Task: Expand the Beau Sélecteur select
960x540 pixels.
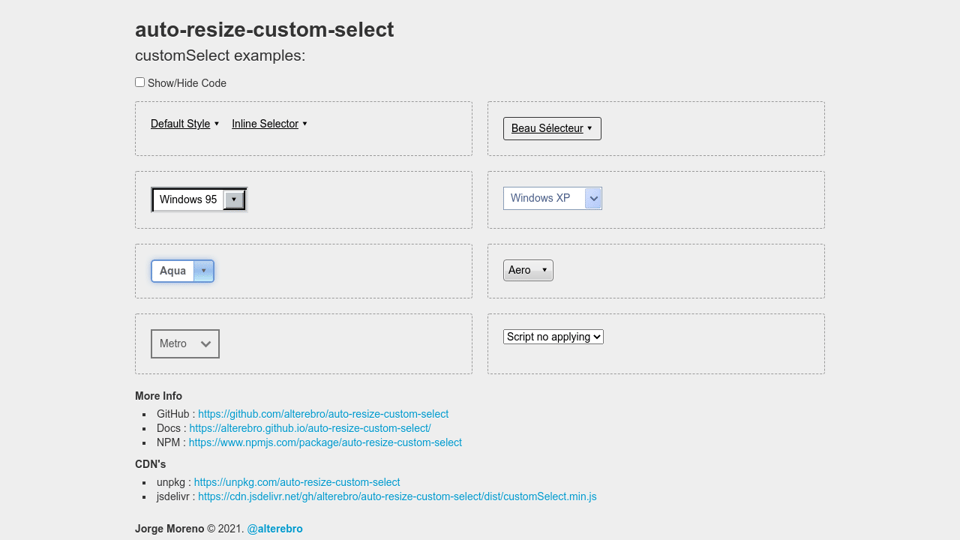Action: click(551, 128)
